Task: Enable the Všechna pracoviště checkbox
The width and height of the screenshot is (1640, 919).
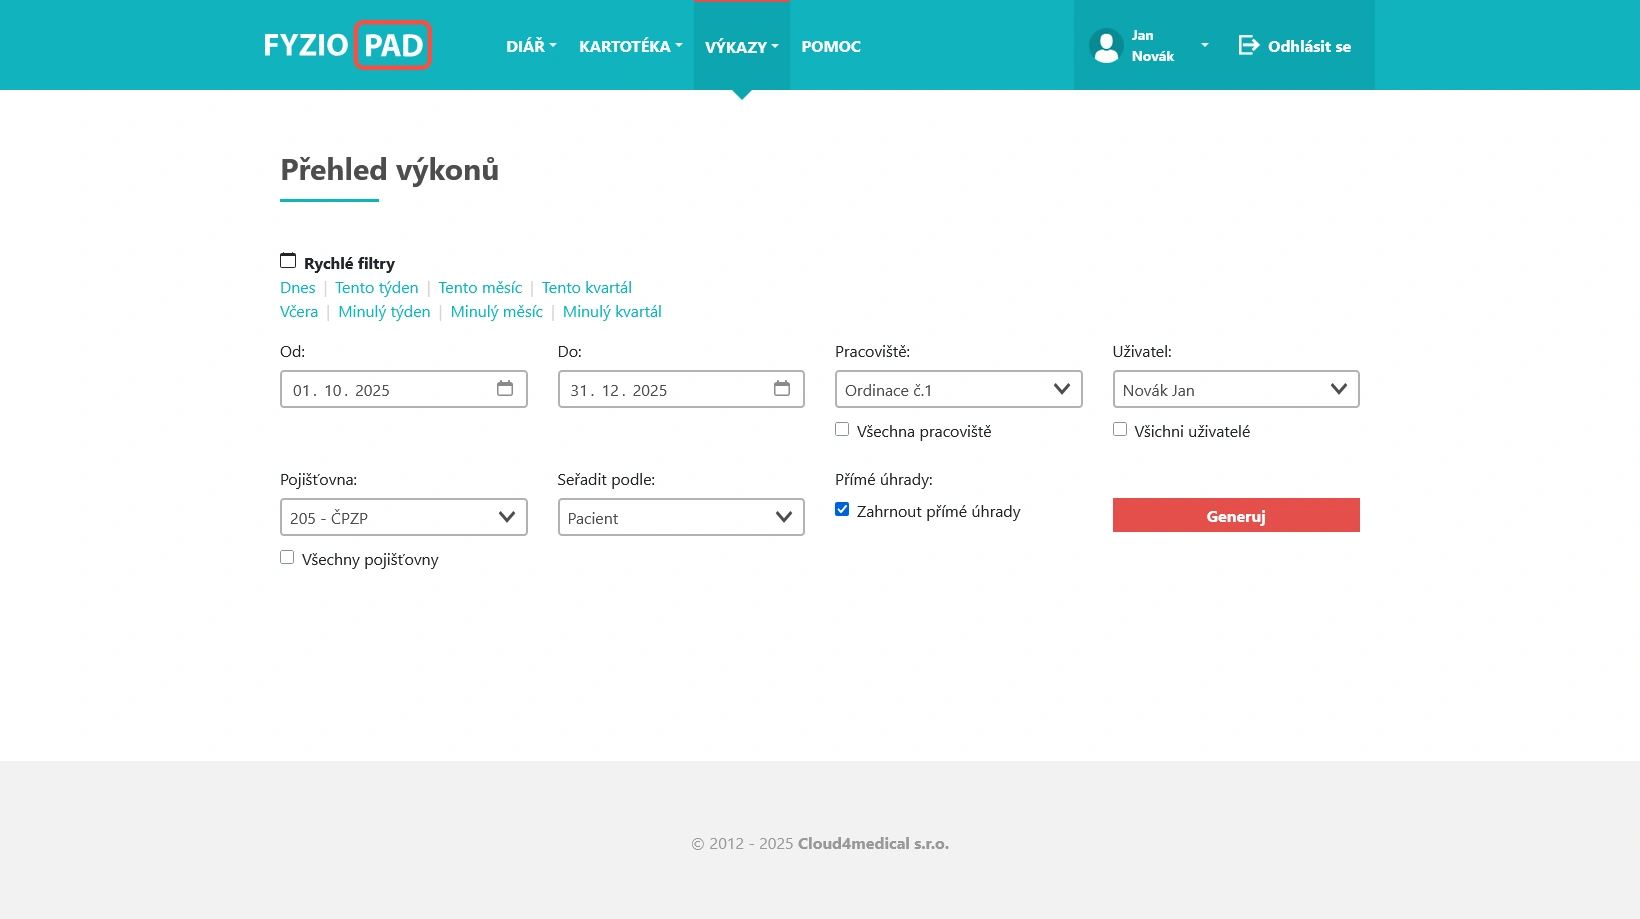Action: pyautogui.click(x=842, y=428)
